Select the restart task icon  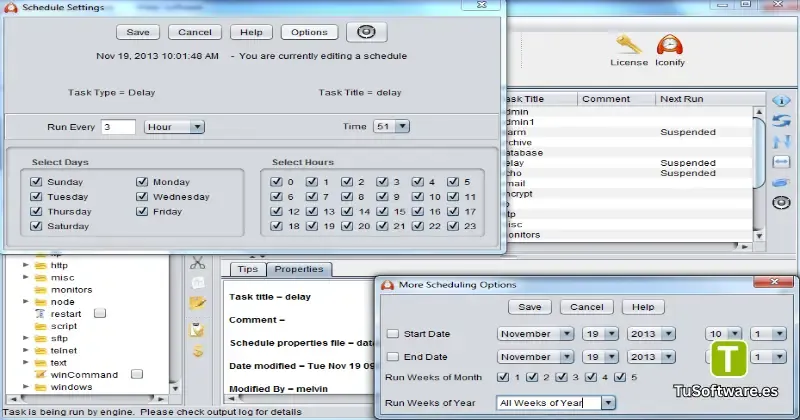[x=40, y=314]
